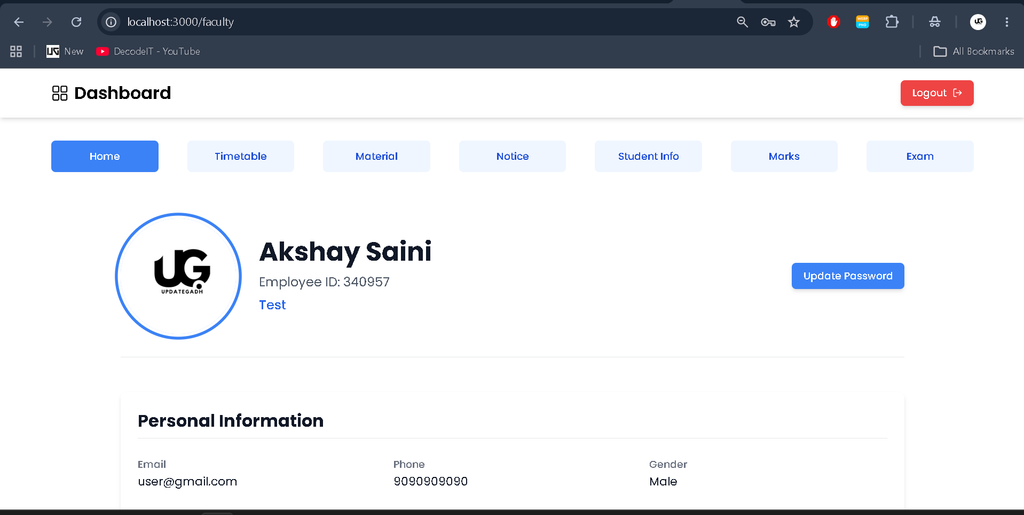
Task: Open the red hand ad-blocker extension
Action: pos(833,22)
